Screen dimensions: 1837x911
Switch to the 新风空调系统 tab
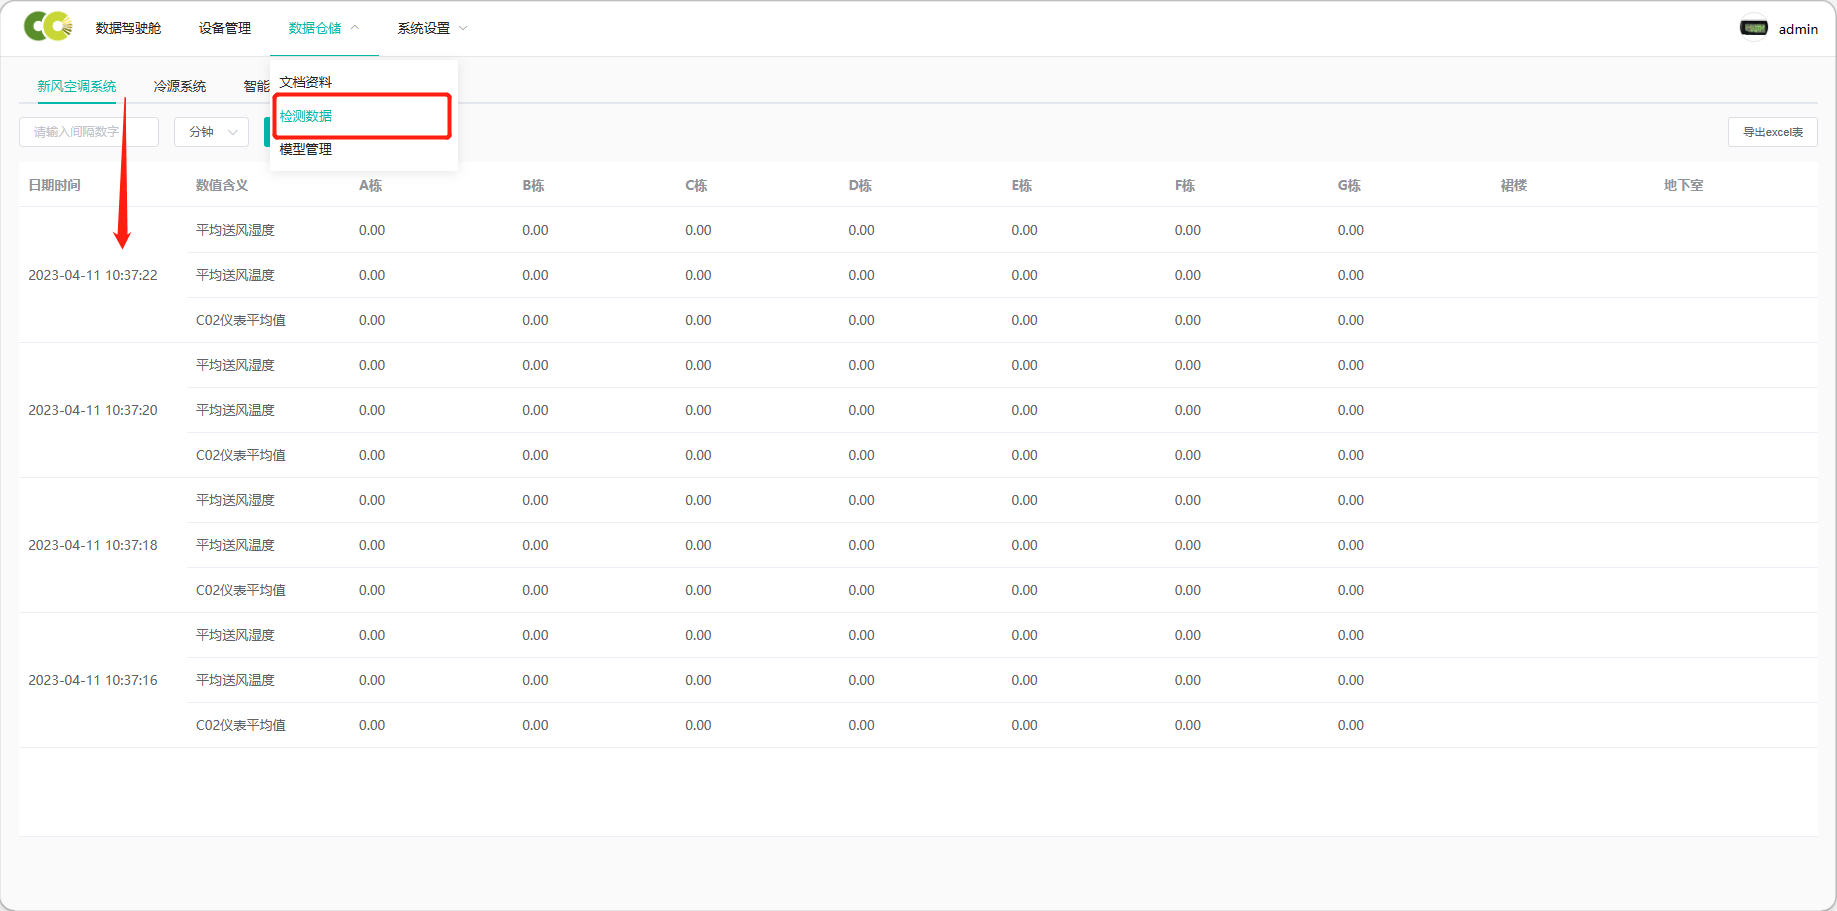(x=77, y=86)
